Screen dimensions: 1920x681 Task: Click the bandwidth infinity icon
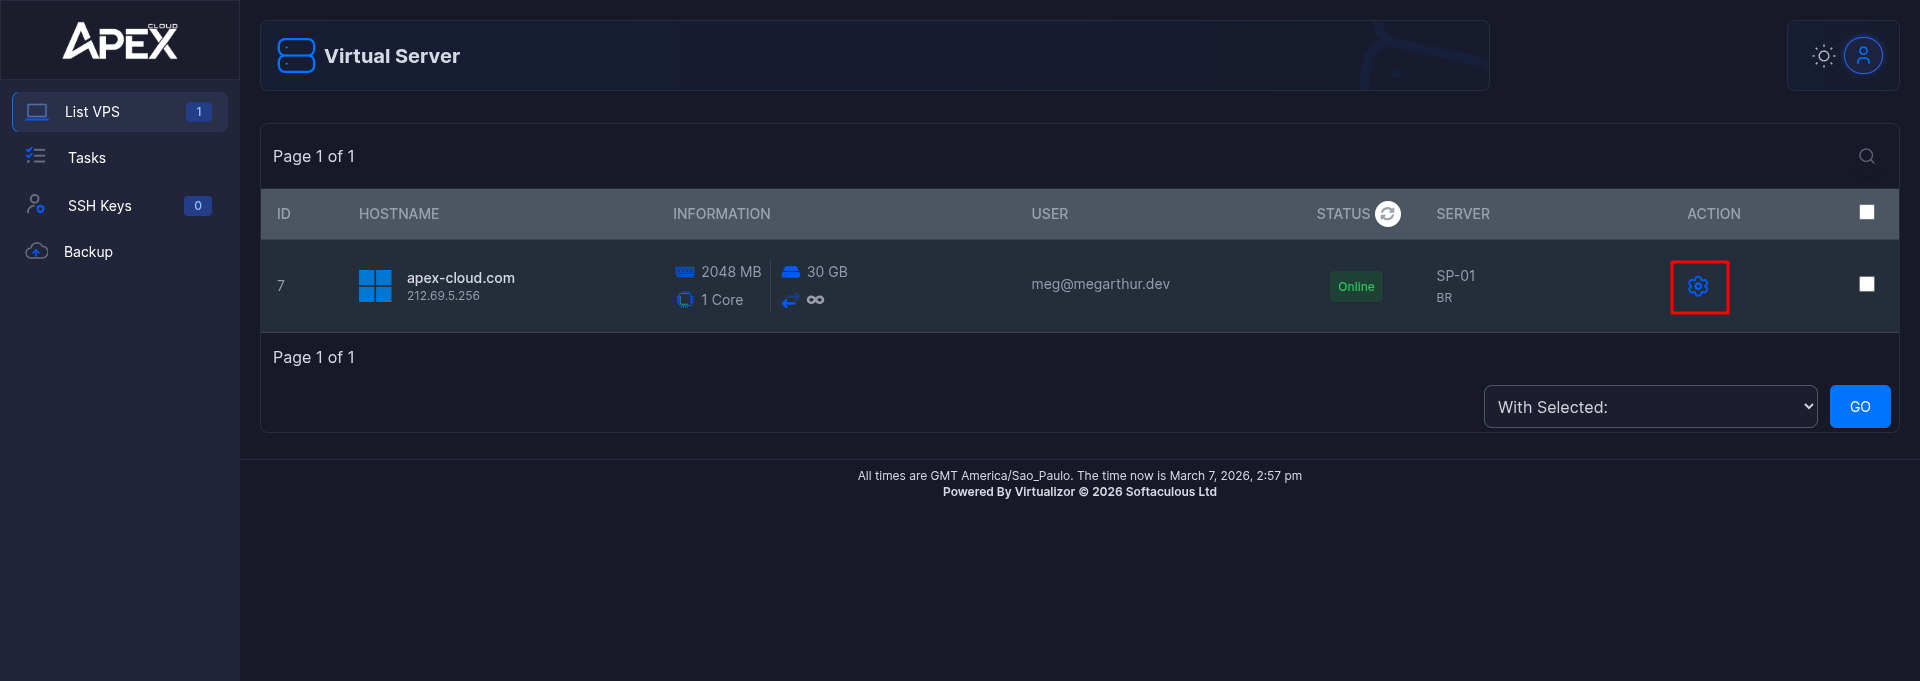point(815,300)
